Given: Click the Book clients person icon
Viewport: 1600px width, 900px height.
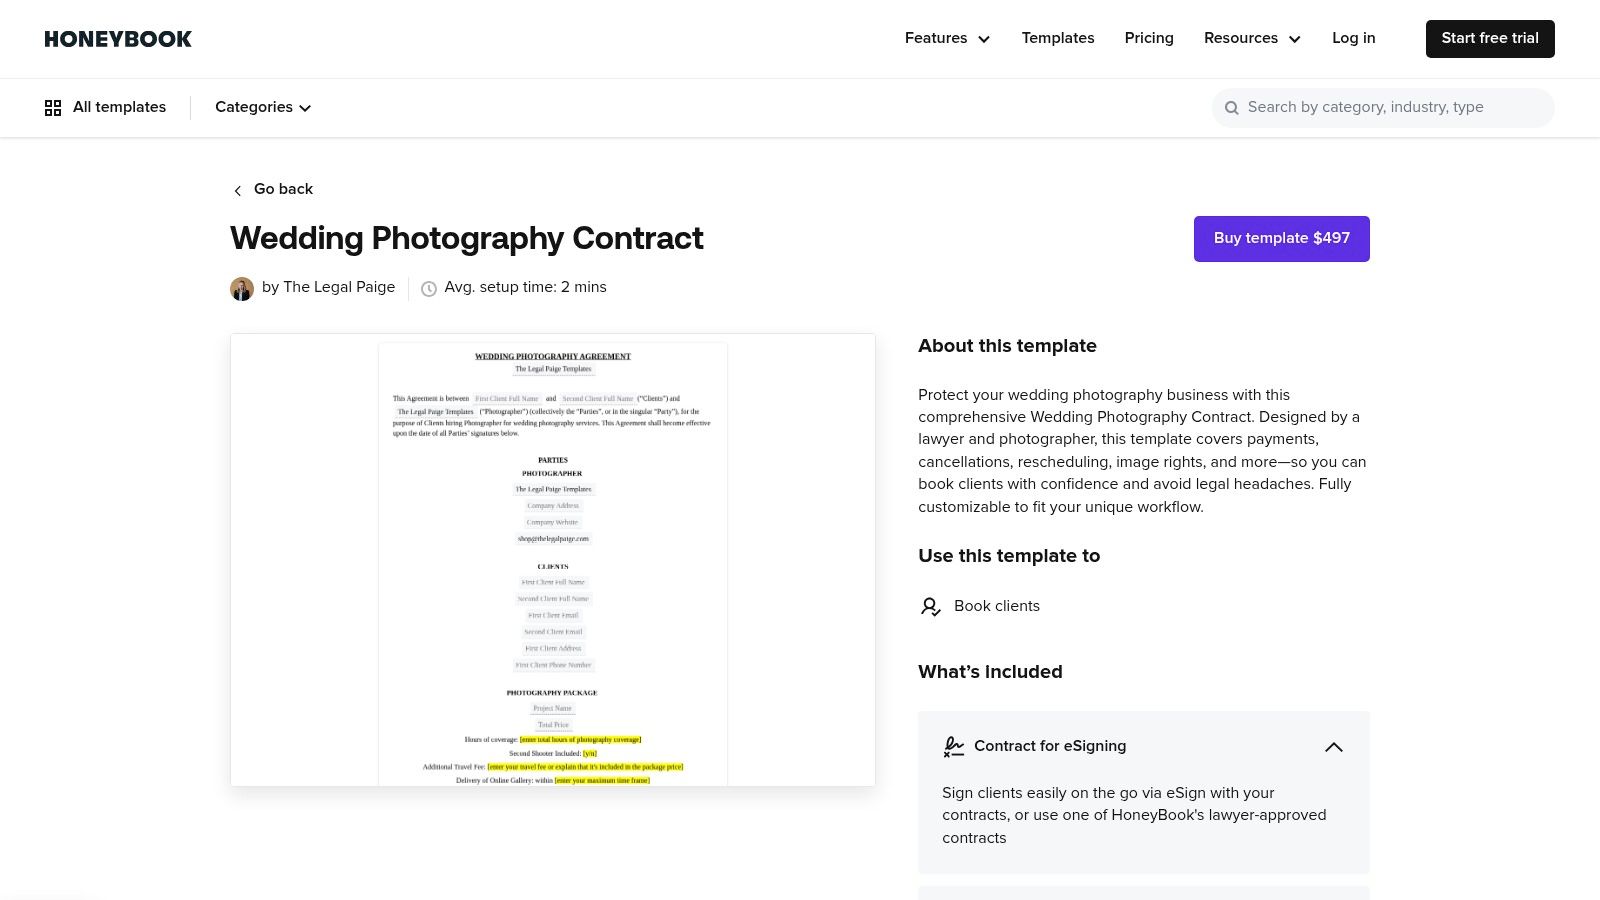Looking at the screenshot, I should (931, 606).
